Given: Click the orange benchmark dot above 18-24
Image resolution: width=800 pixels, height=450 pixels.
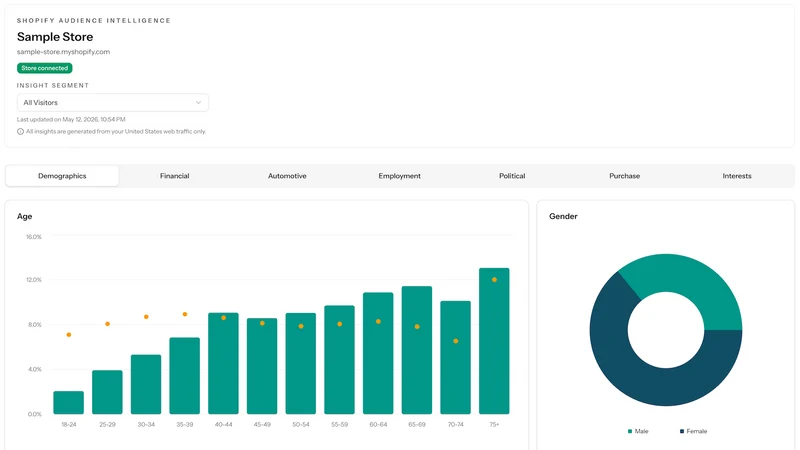Looking at the screenshot, I should point(68,335).
